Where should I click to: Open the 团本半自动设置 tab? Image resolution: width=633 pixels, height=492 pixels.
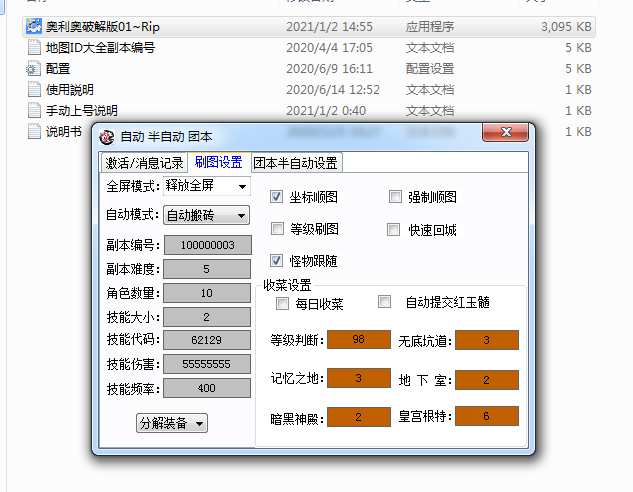click(295, 163)
